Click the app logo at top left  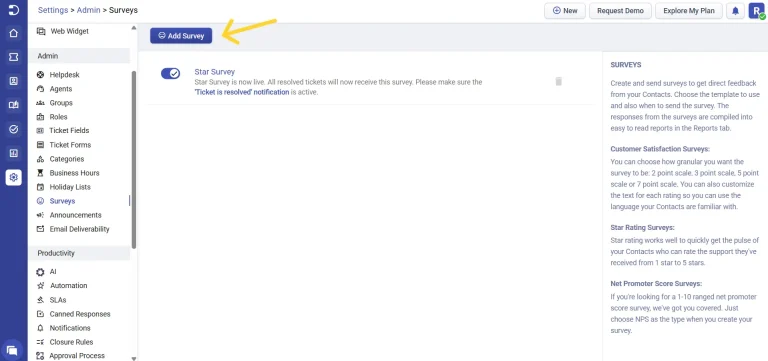coord(14,10)
